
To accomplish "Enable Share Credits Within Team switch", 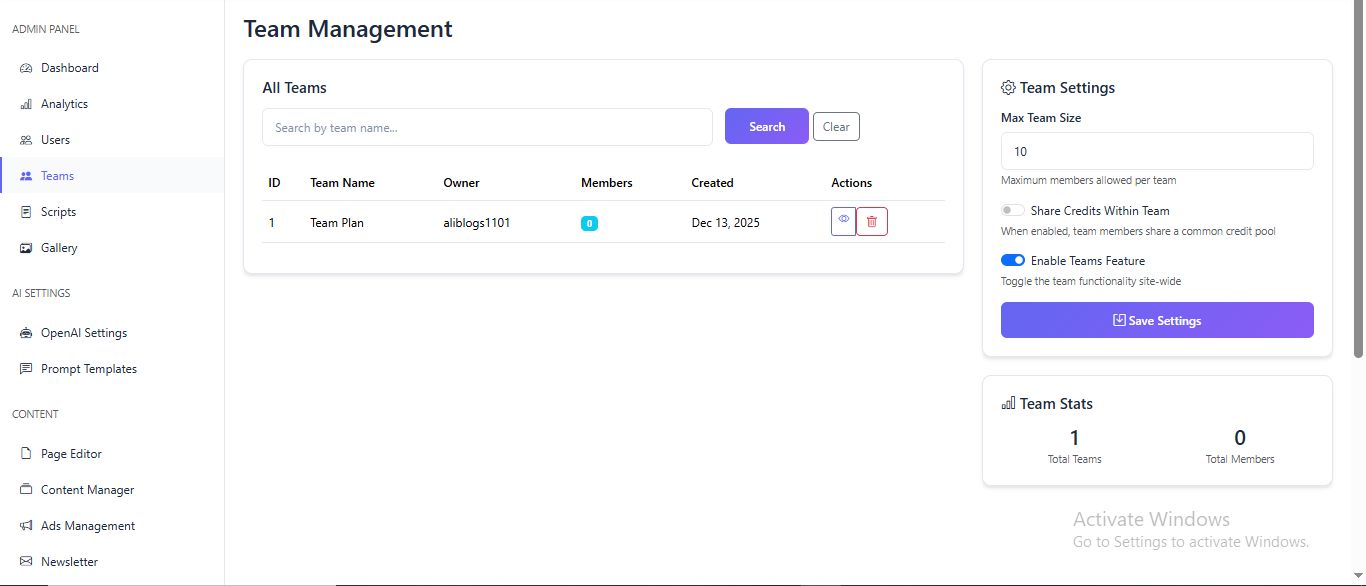I will click(1013, 211).
